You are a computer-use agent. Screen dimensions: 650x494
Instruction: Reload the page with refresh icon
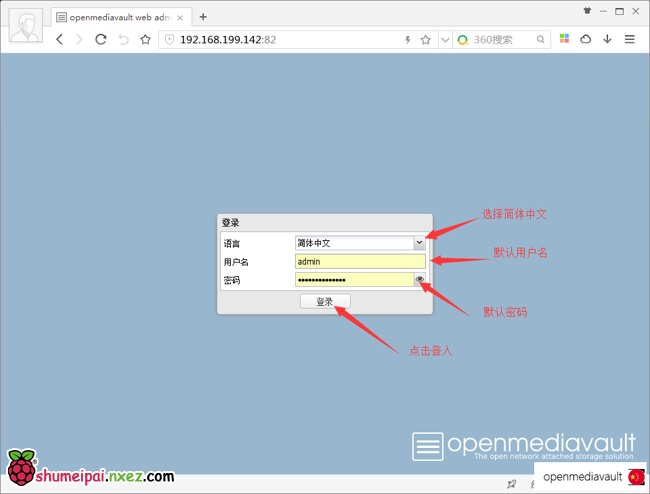coord(101,39)
